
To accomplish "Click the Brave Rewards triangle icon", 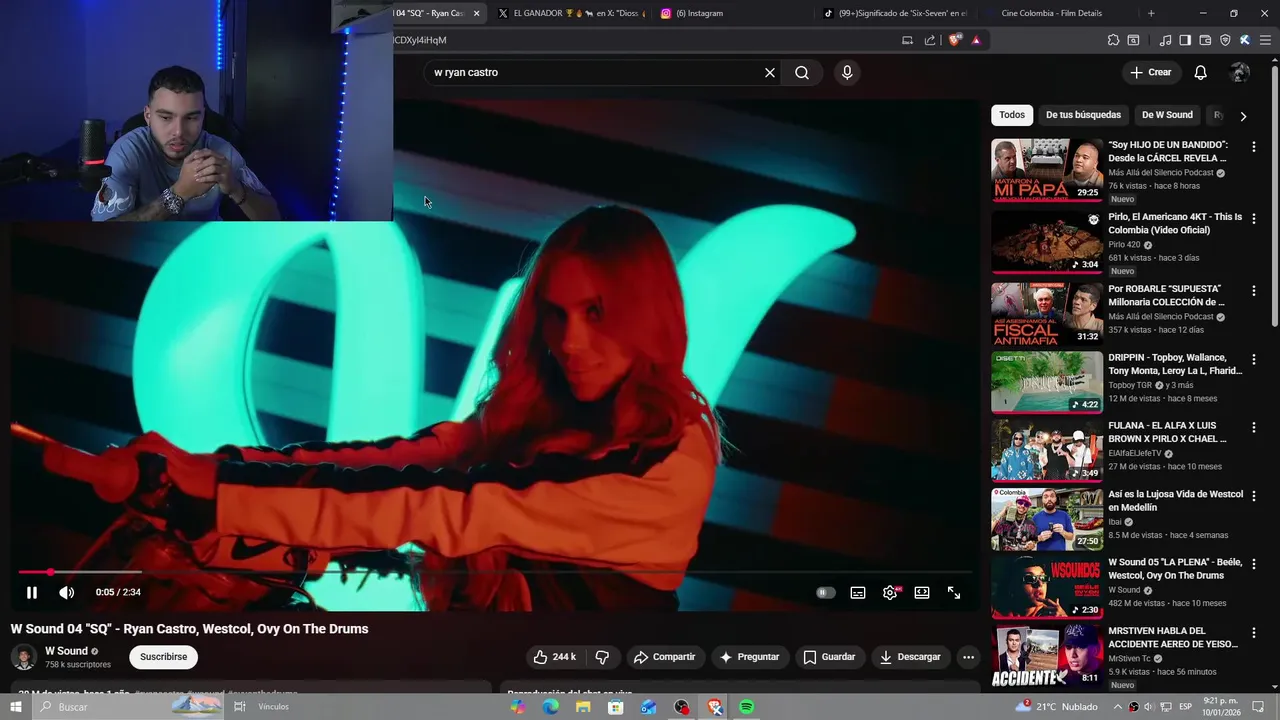I will pyautogui.click(x=976, y=40).
